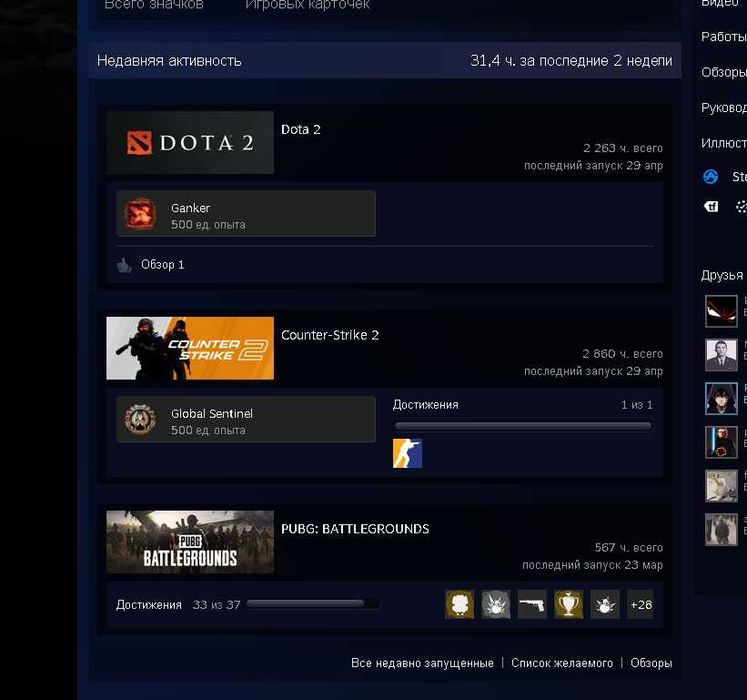Open the Ganker badge icon
Image resolution: width=747 pixels, height=700 pixels.
pos(140,214)
